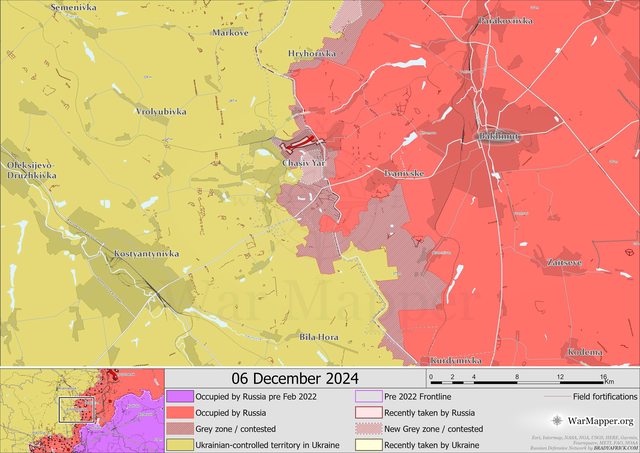Image resolution: width=640 pixels, height=453 pixels.
Task: Click the yellow Ukrainian-controlled territory legend swatch
Action: (179, 444)
